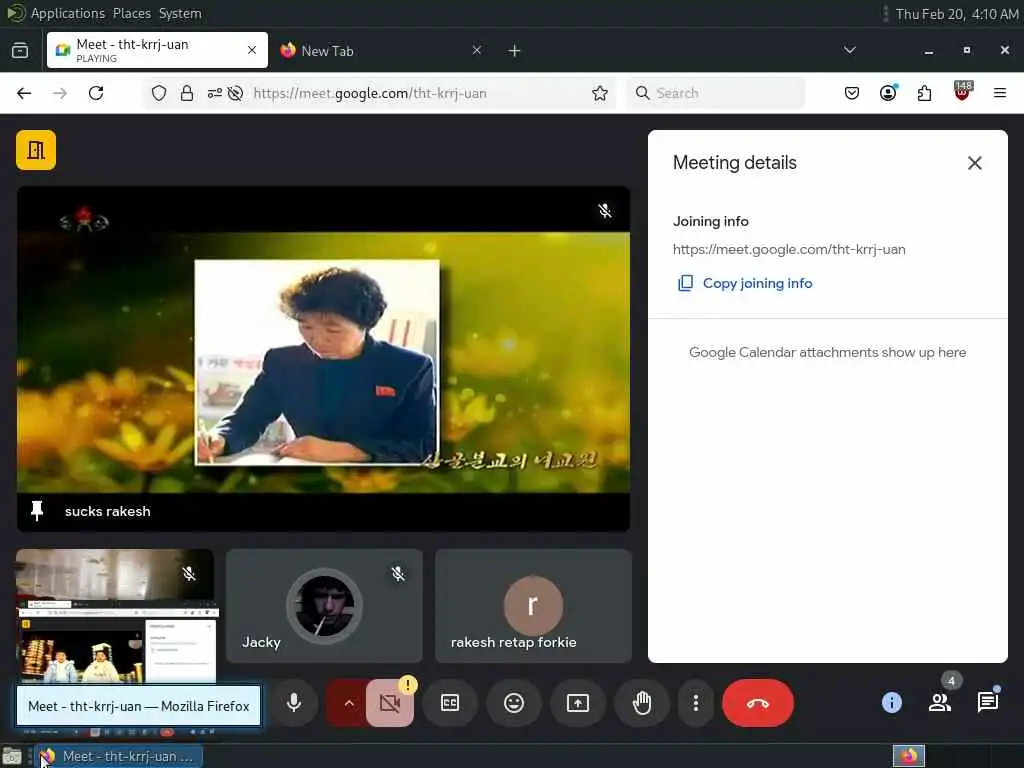Viewport: 1024px width, 768px height.
Task: Click Copy joining info
Action: click(745, 283)
